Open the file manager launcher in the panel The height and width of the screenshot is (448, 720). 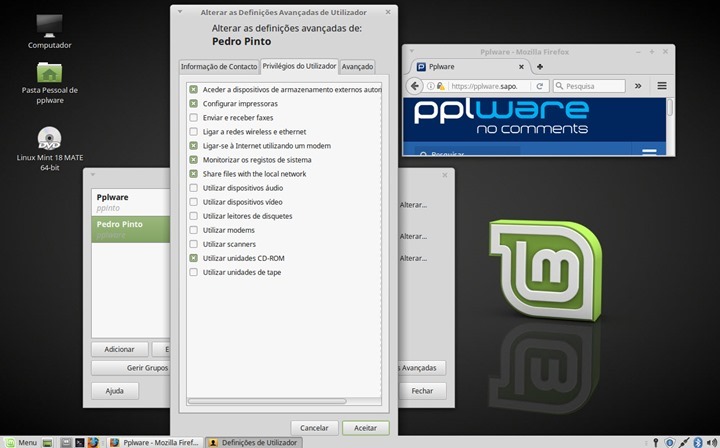(x=67, y=442)
